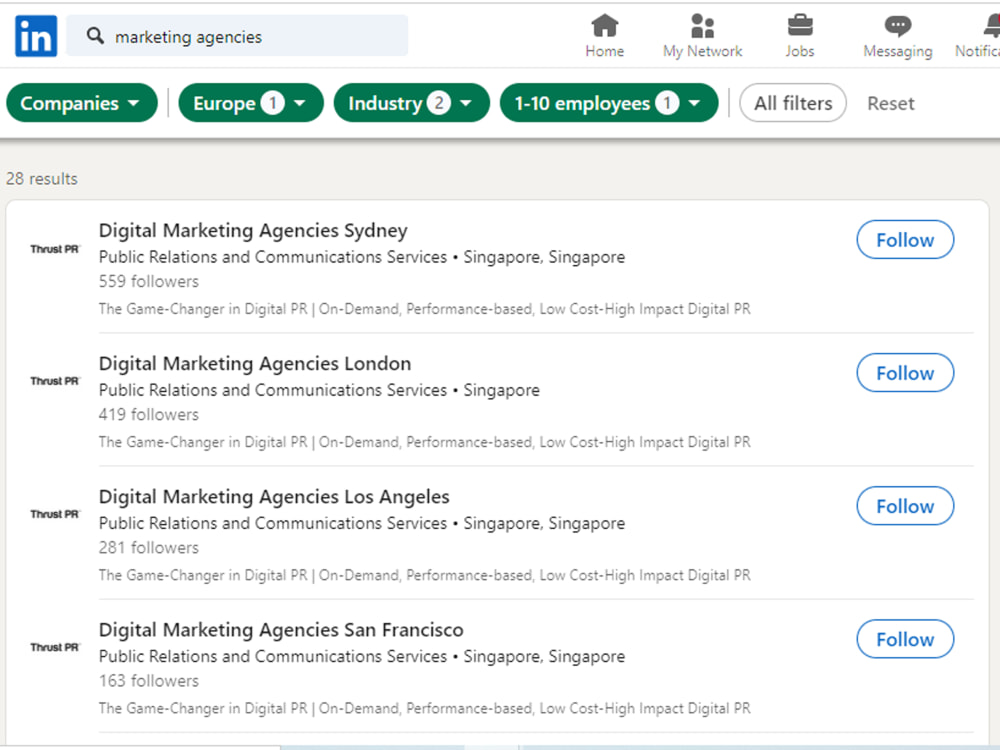Expand the Industry filter dropdown

click(x=411, y=103)
